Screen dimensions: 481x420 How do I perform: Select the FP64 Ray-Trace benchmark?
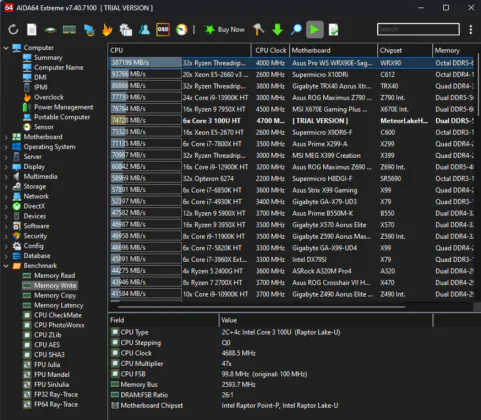tap(56, 404)
